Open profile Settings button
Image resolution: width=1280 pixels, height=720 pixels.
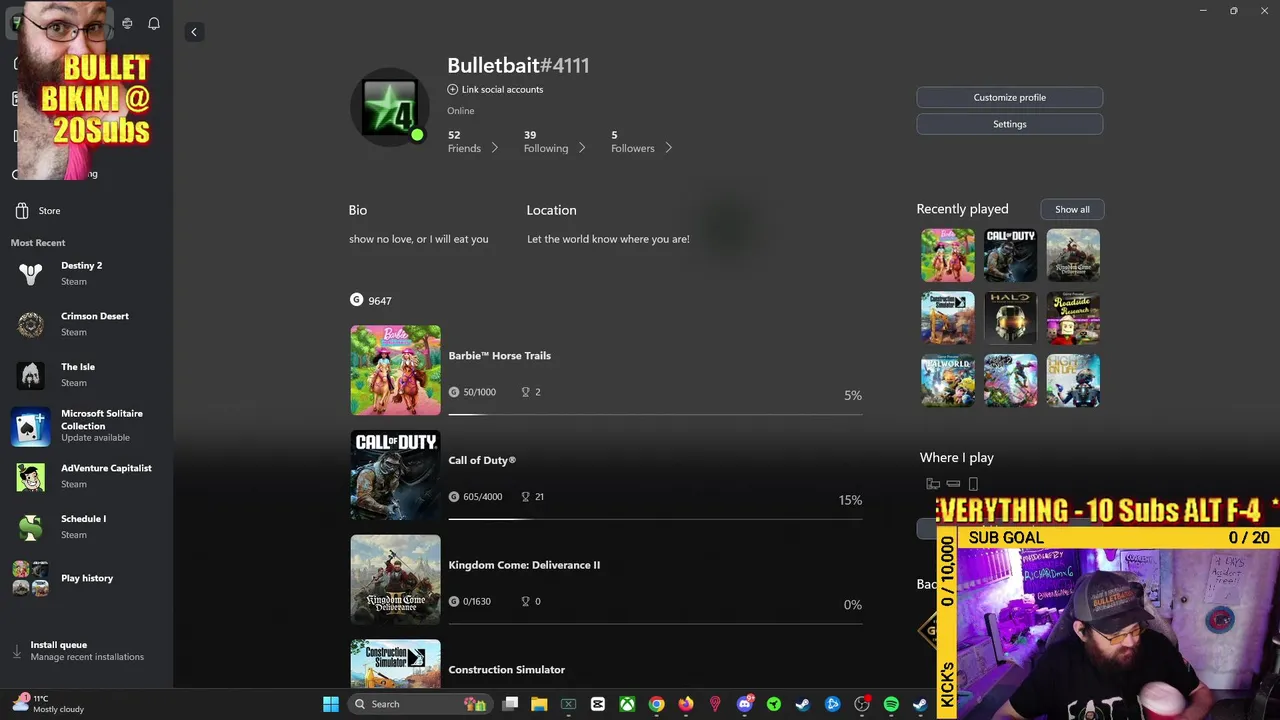pos(1009,124)
